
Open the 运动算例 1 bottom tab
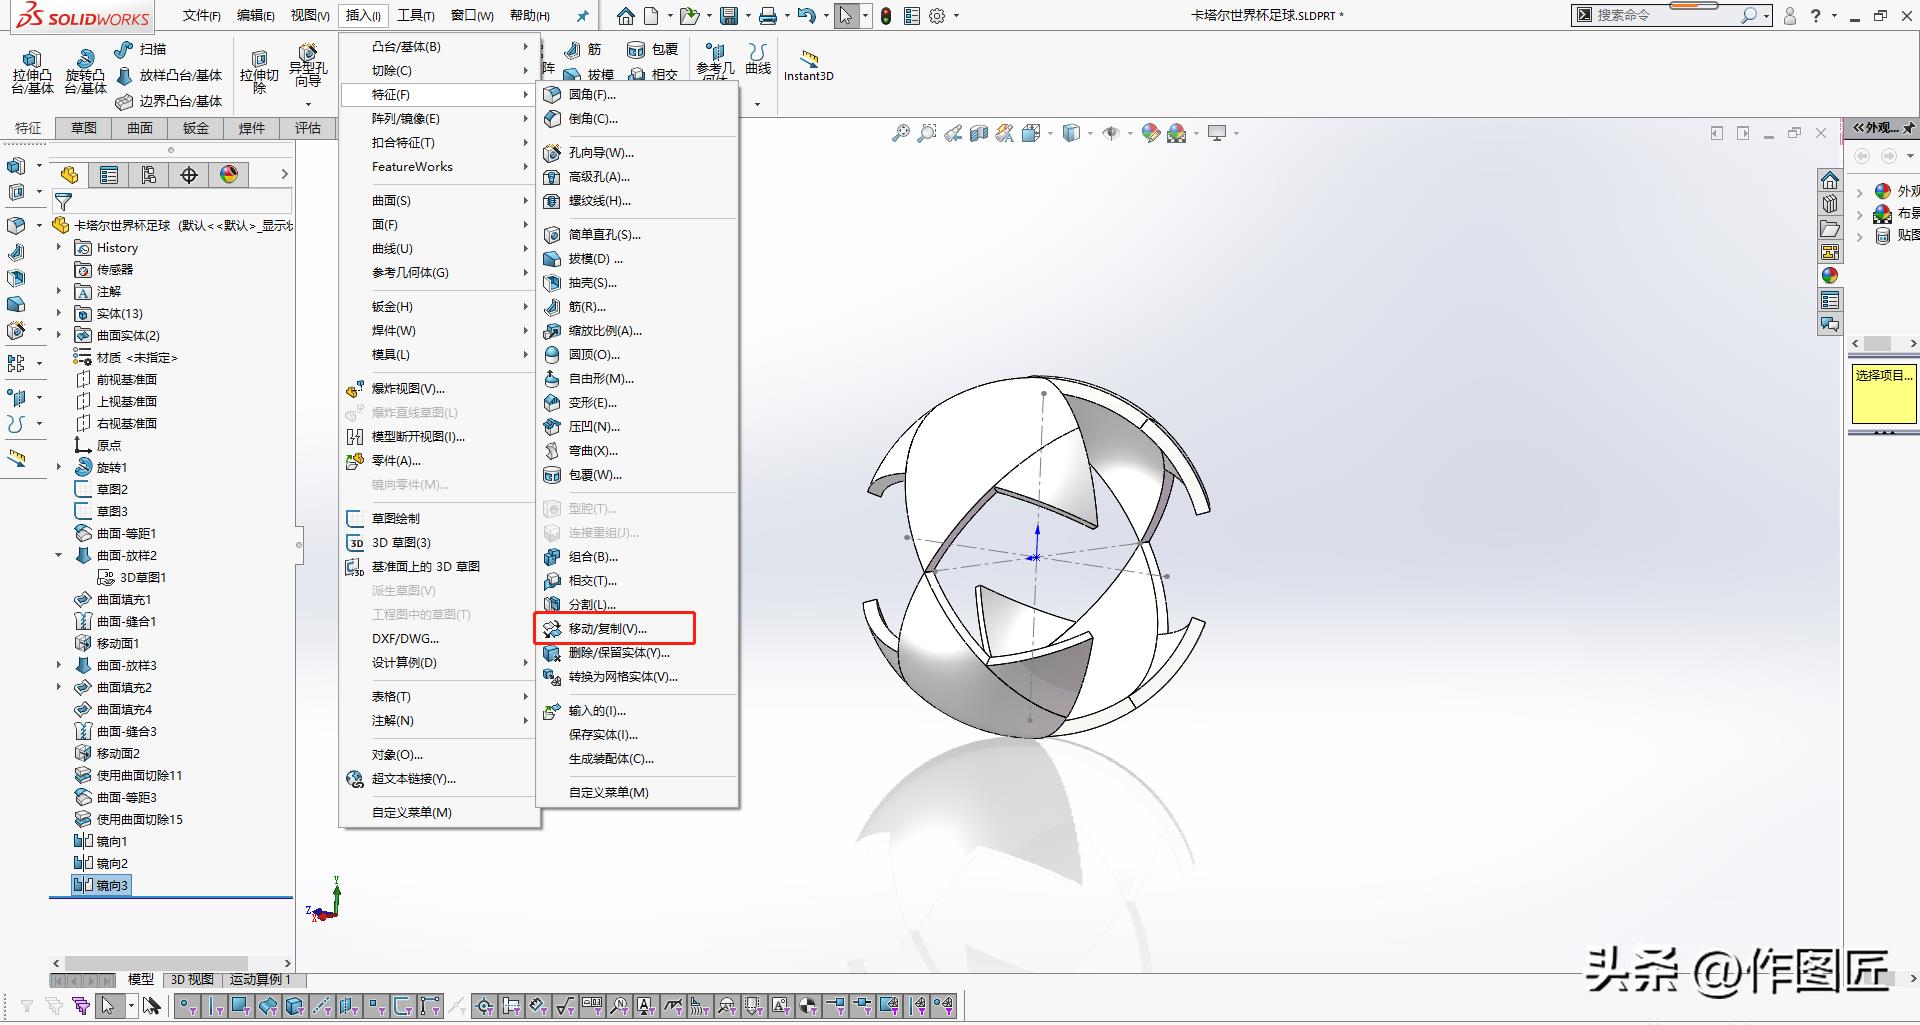tap(260, 979)
